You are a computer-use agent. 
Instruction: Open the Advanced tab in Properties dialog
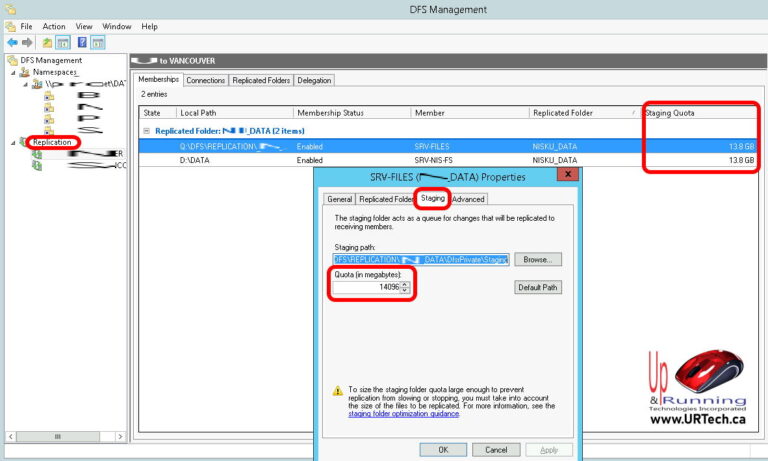(x=468, y=199)
